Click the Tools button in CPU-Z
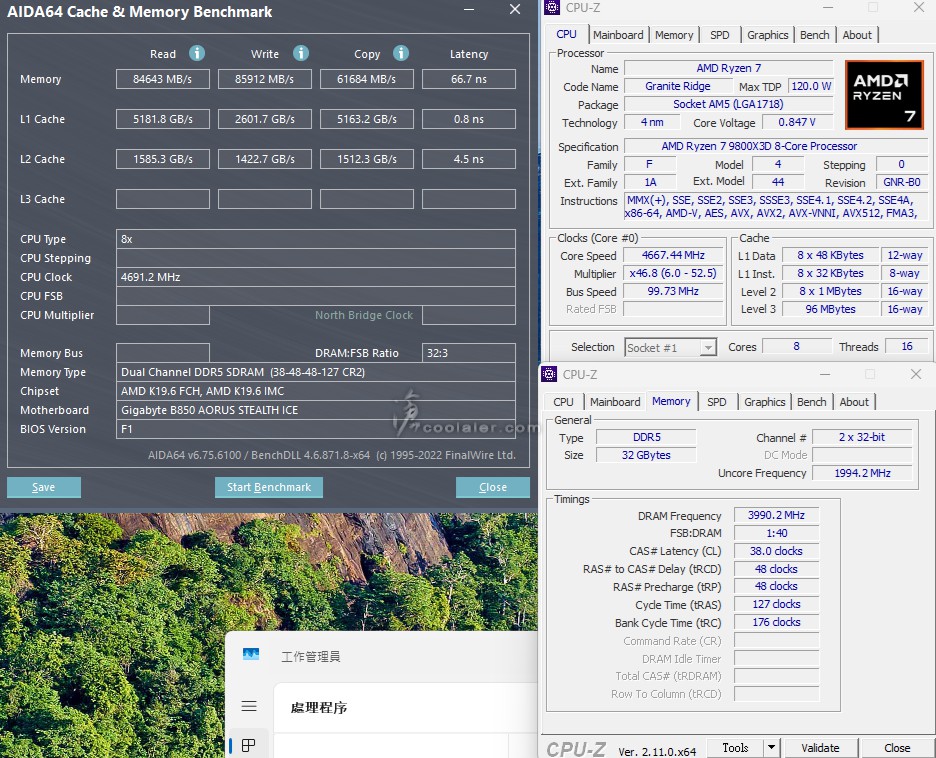 (x=735, y=747)
